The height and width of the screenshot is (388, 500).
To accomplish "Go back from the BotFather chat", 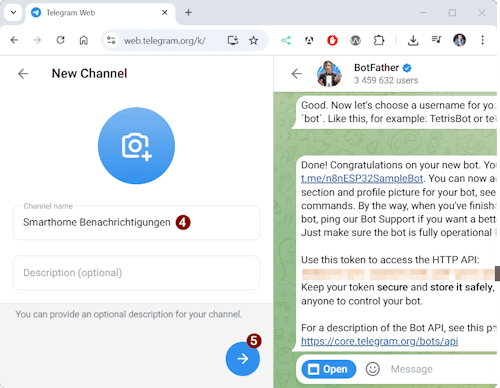I will click(297, 74).
